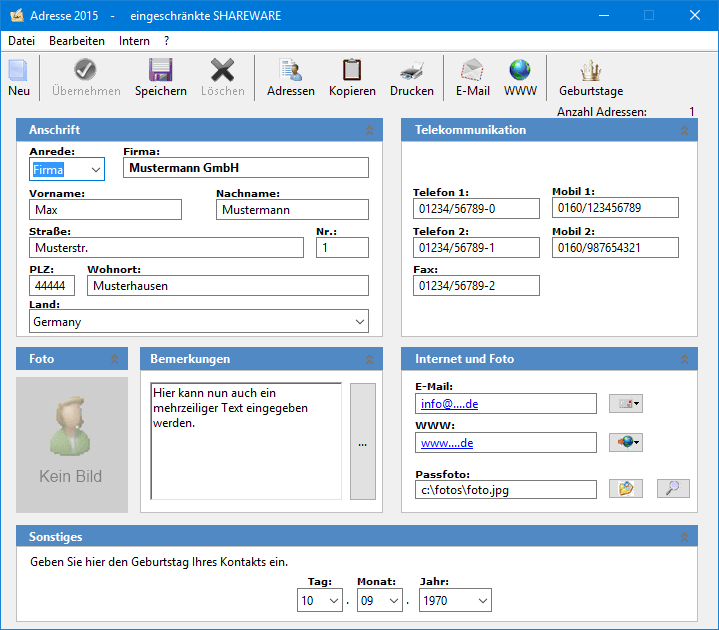
Task: Collapse the Bemerkungen panel
Action: (x=369, y=359)
